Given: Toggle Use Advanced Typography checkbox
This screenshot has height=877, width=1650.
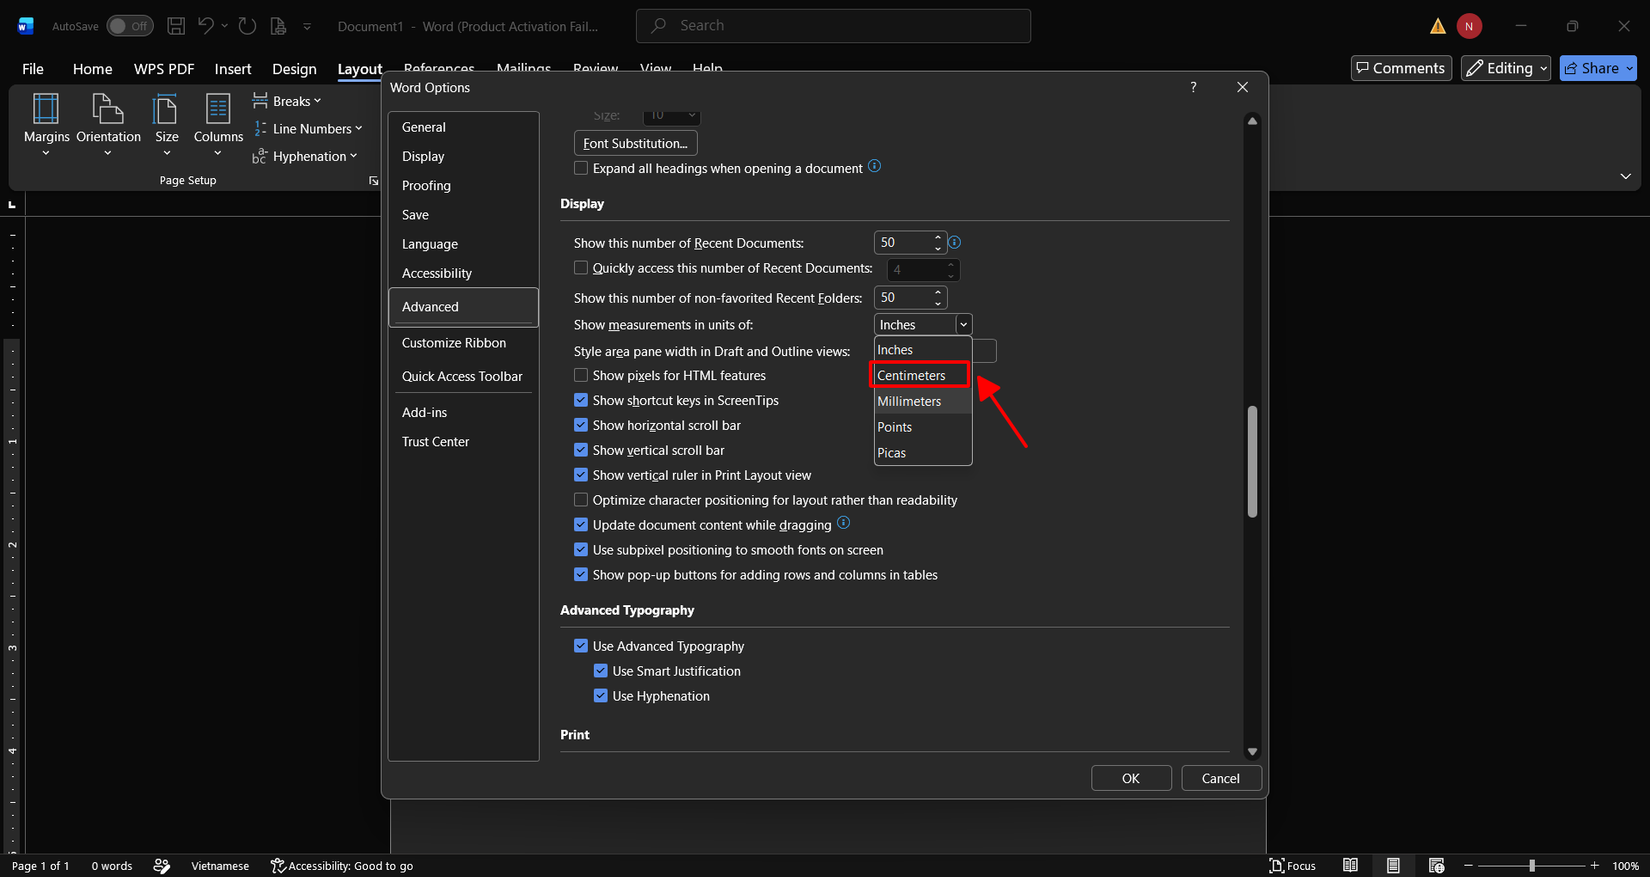Looking at the screenshot, I should pos(581,646).
